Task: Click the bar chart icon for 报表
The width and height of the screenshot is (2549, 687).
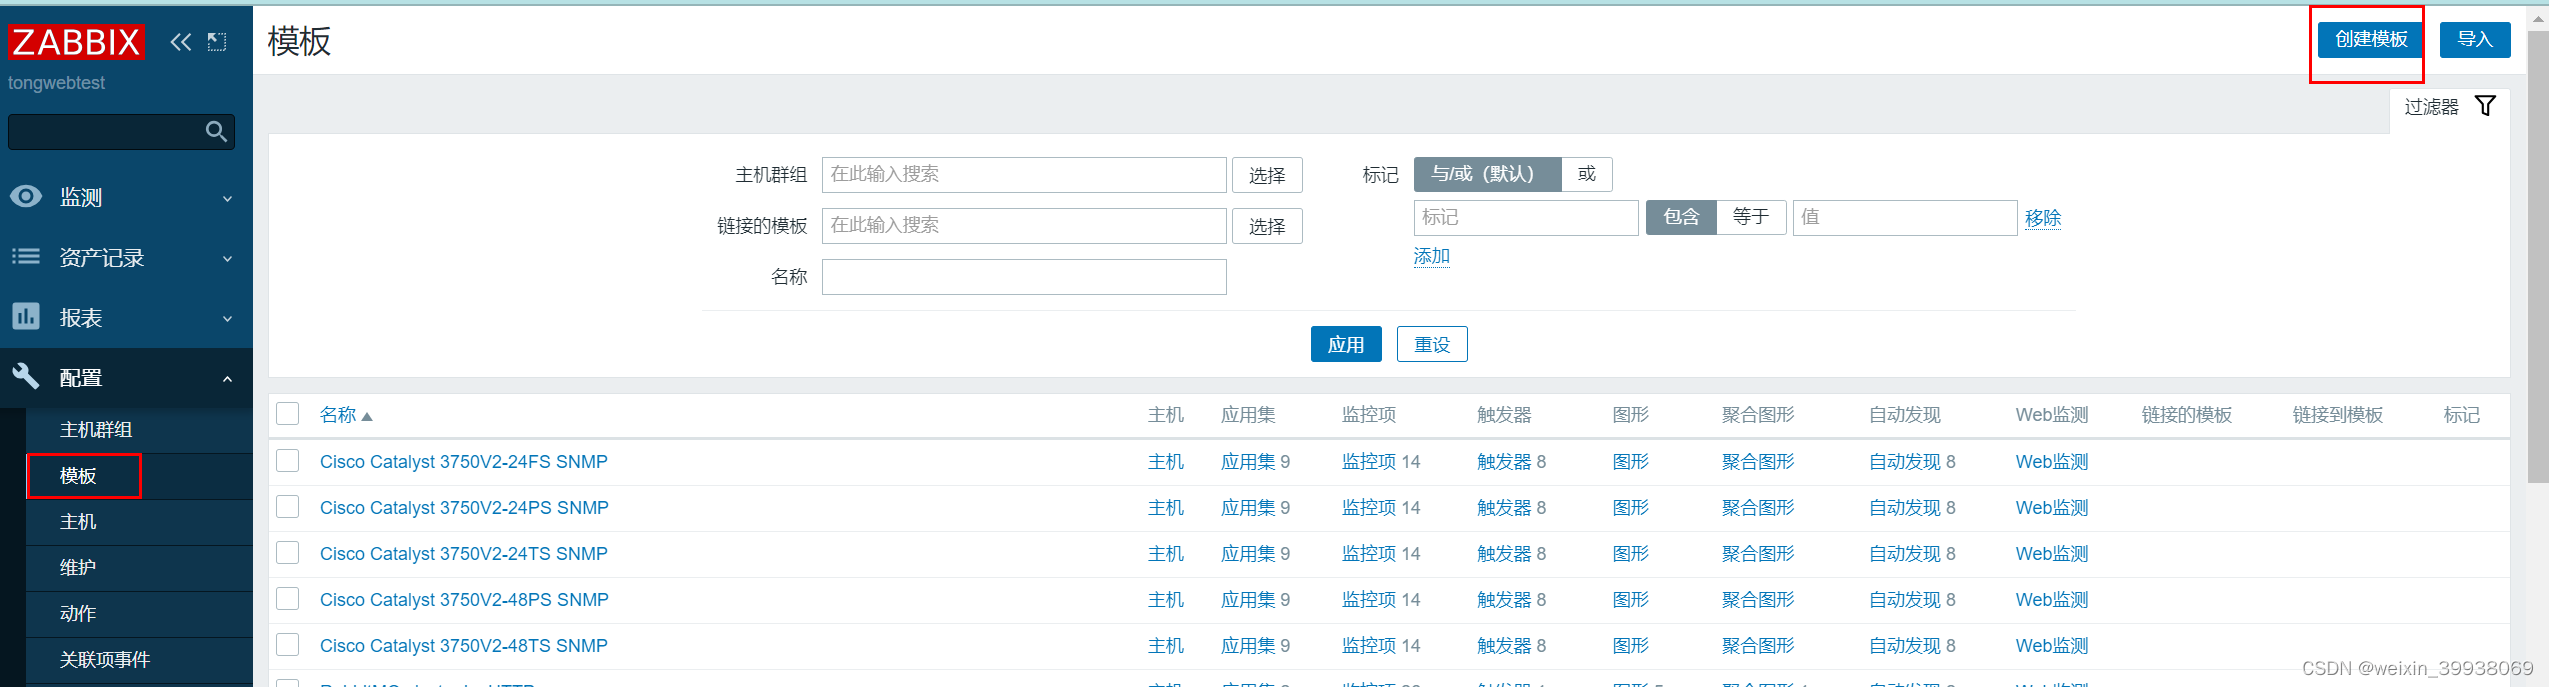Action: point(26,316)
